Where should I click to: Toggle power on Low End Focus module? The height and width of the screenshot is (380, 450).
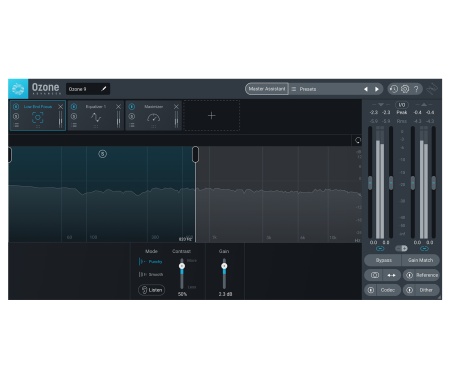click(x=16, y=107)
